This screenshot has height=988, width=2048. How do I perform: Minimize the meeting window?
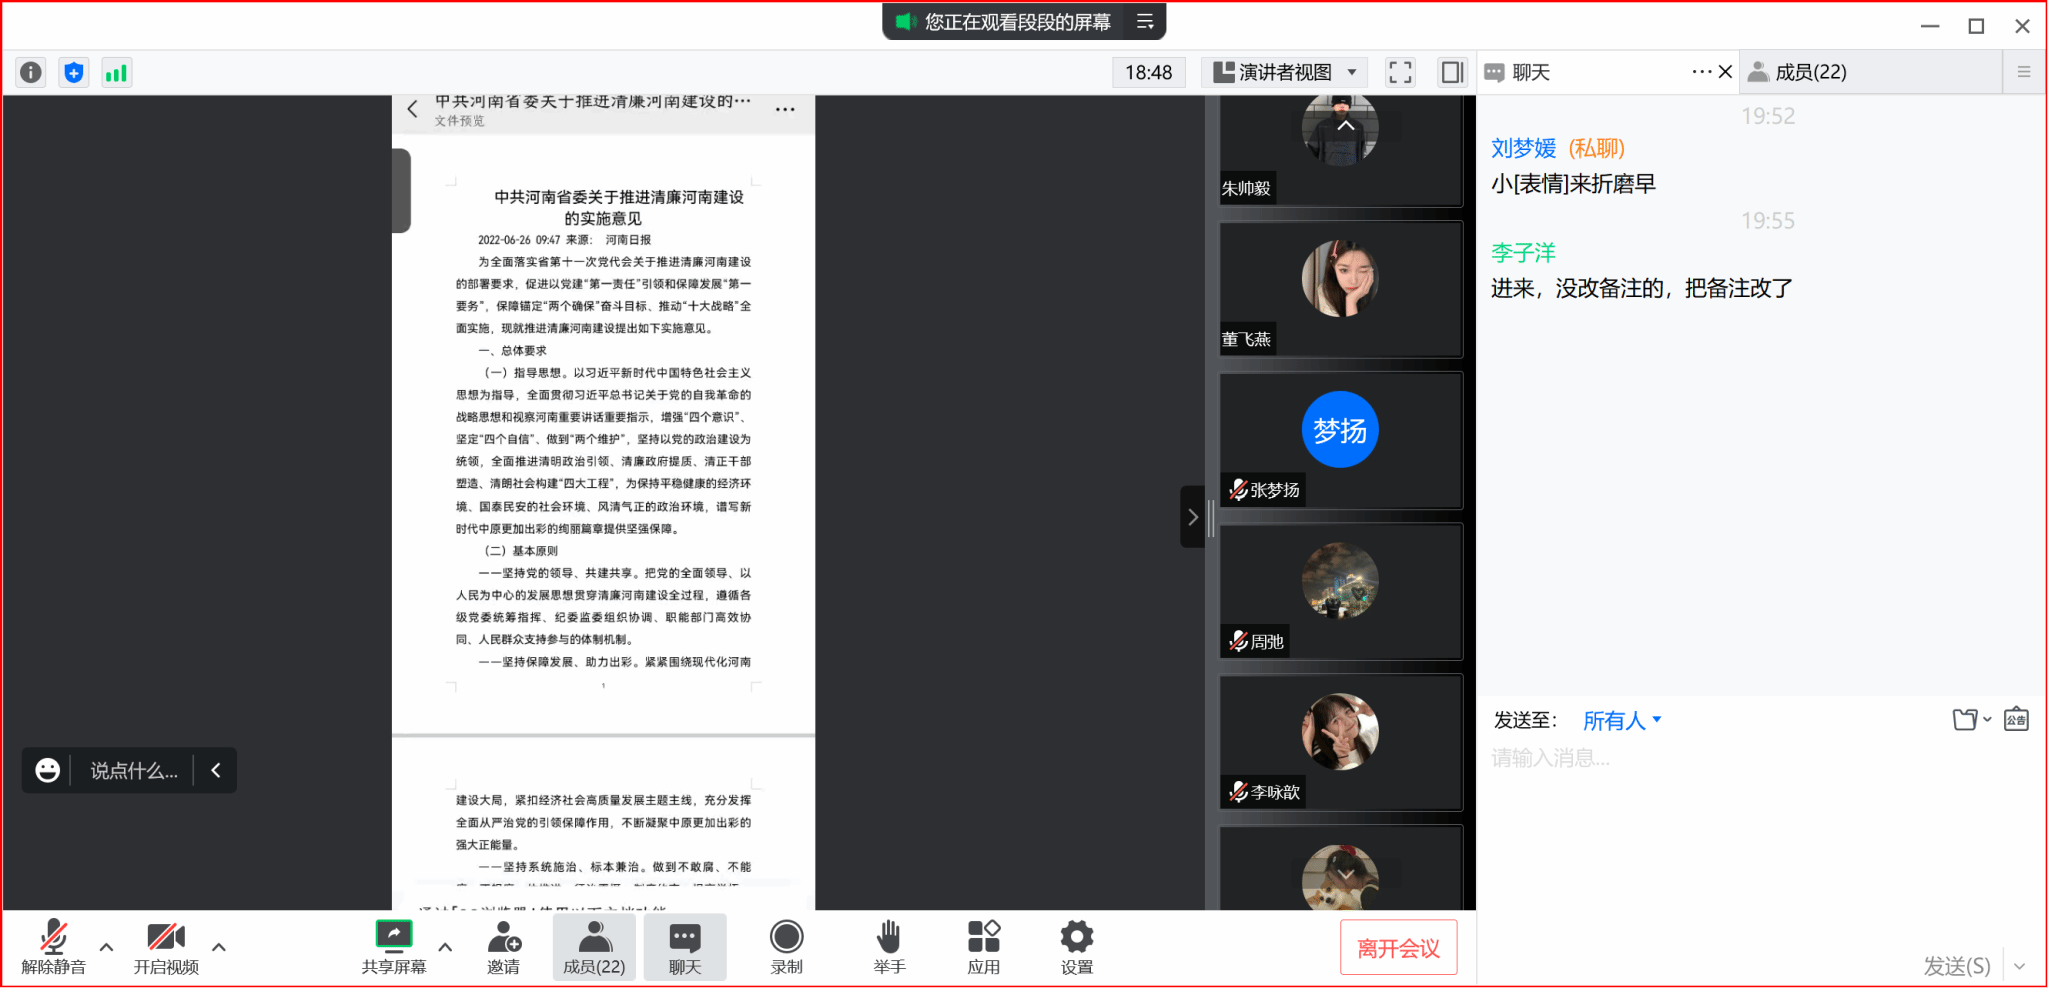click(x=1930, y=26)
